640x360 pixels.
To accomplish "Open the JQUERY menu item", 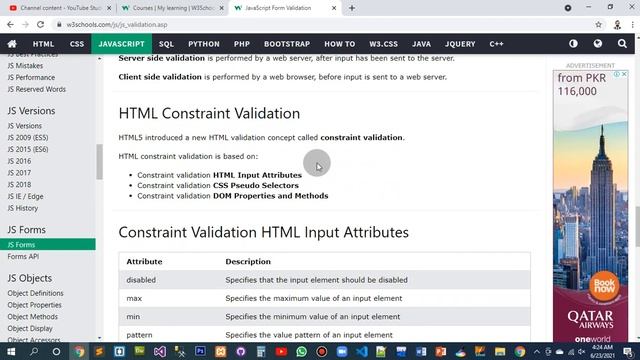I will [x=460, y=44].
